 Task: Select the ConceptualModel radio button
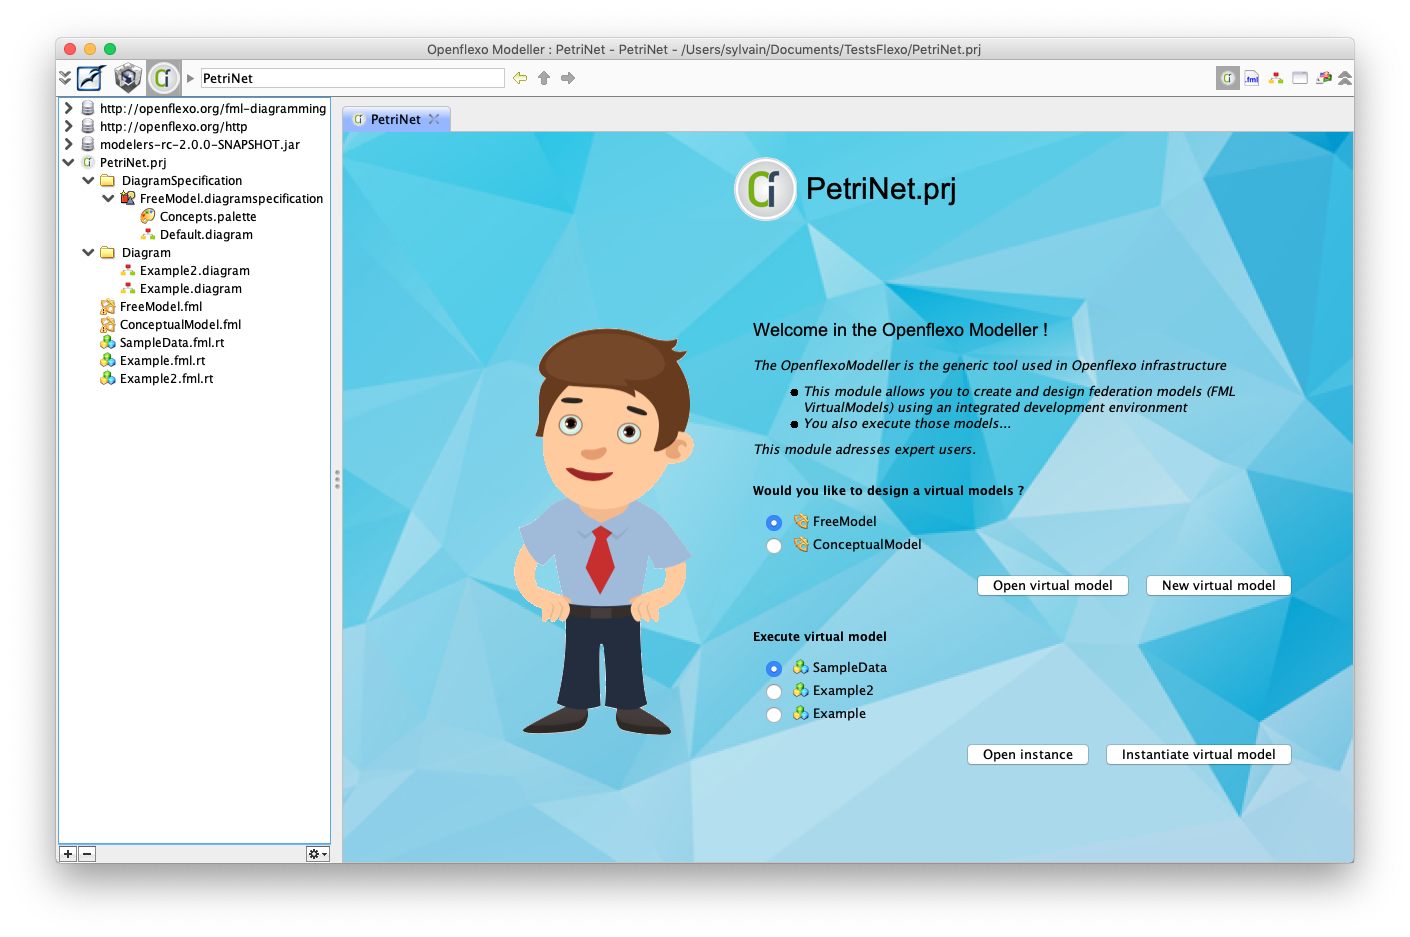pos(774,546)
